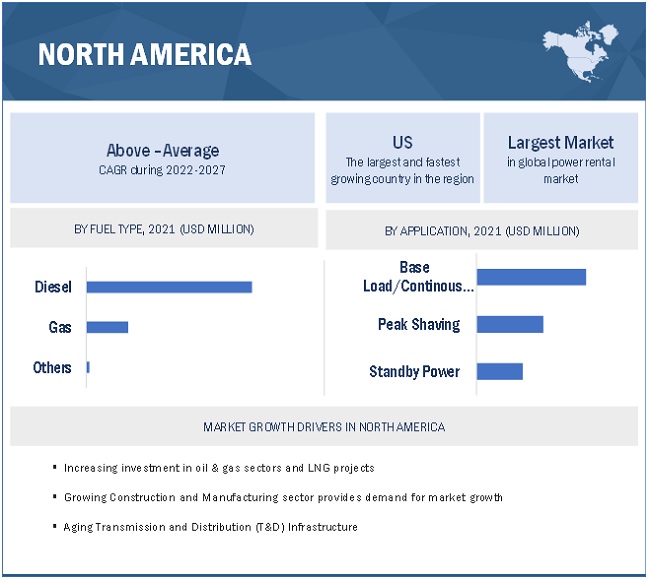Select the Peak Shaving label
The height and width of the screenshot is (580, 650).
tap(418, 324)
